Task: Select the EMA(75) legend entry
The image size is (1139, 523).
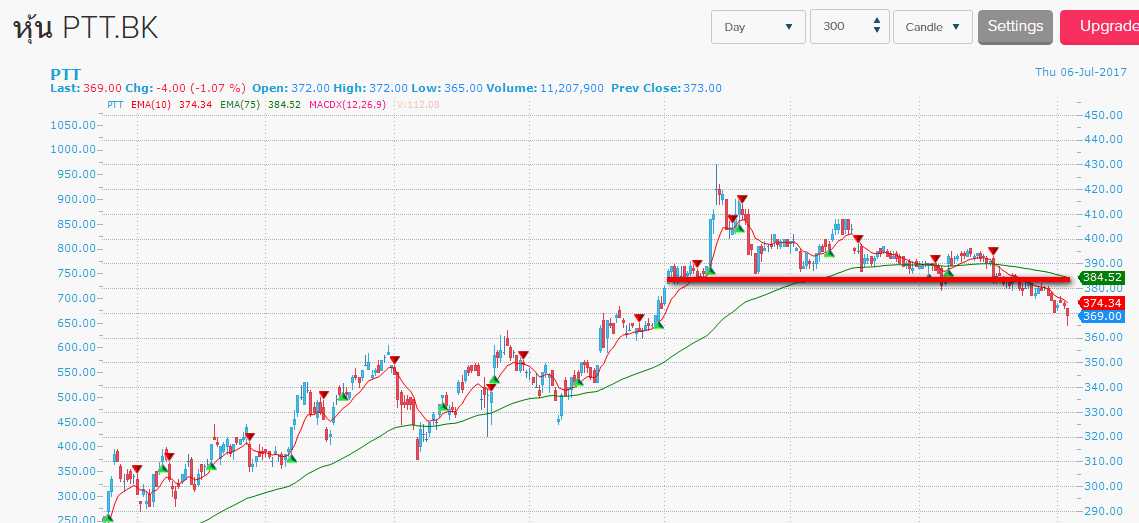Action: pyautogui.click(x=260, y=105)
